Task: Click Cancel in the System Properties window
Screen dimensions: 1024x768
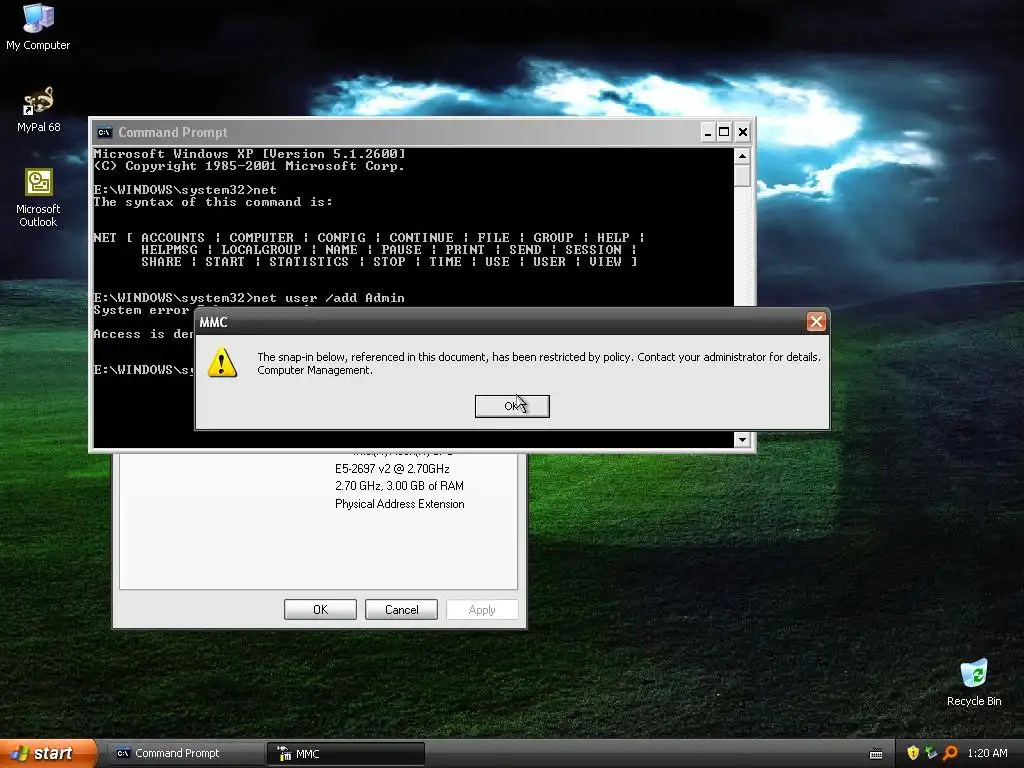Action: click(x=401, y=609)
